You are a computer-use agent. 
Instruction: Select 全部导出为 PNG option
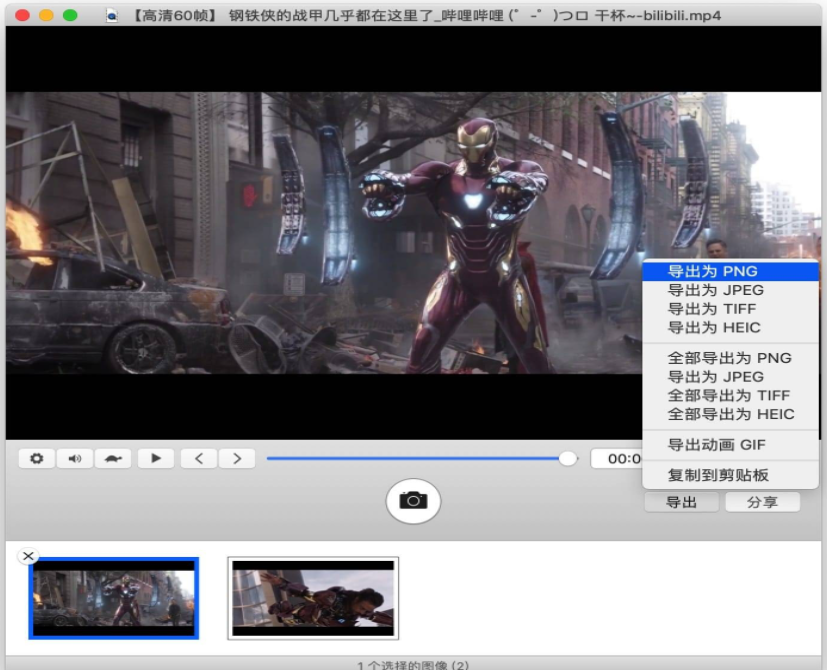click(x=730, y=358)
